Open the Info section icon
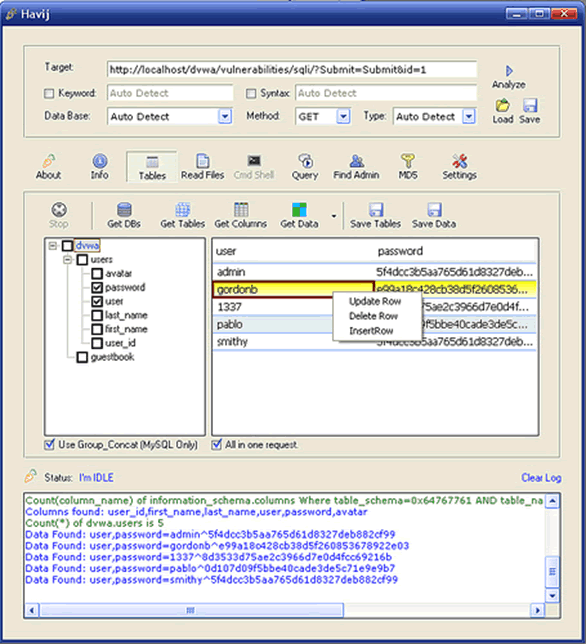586x644 pixels. (100, 161)
